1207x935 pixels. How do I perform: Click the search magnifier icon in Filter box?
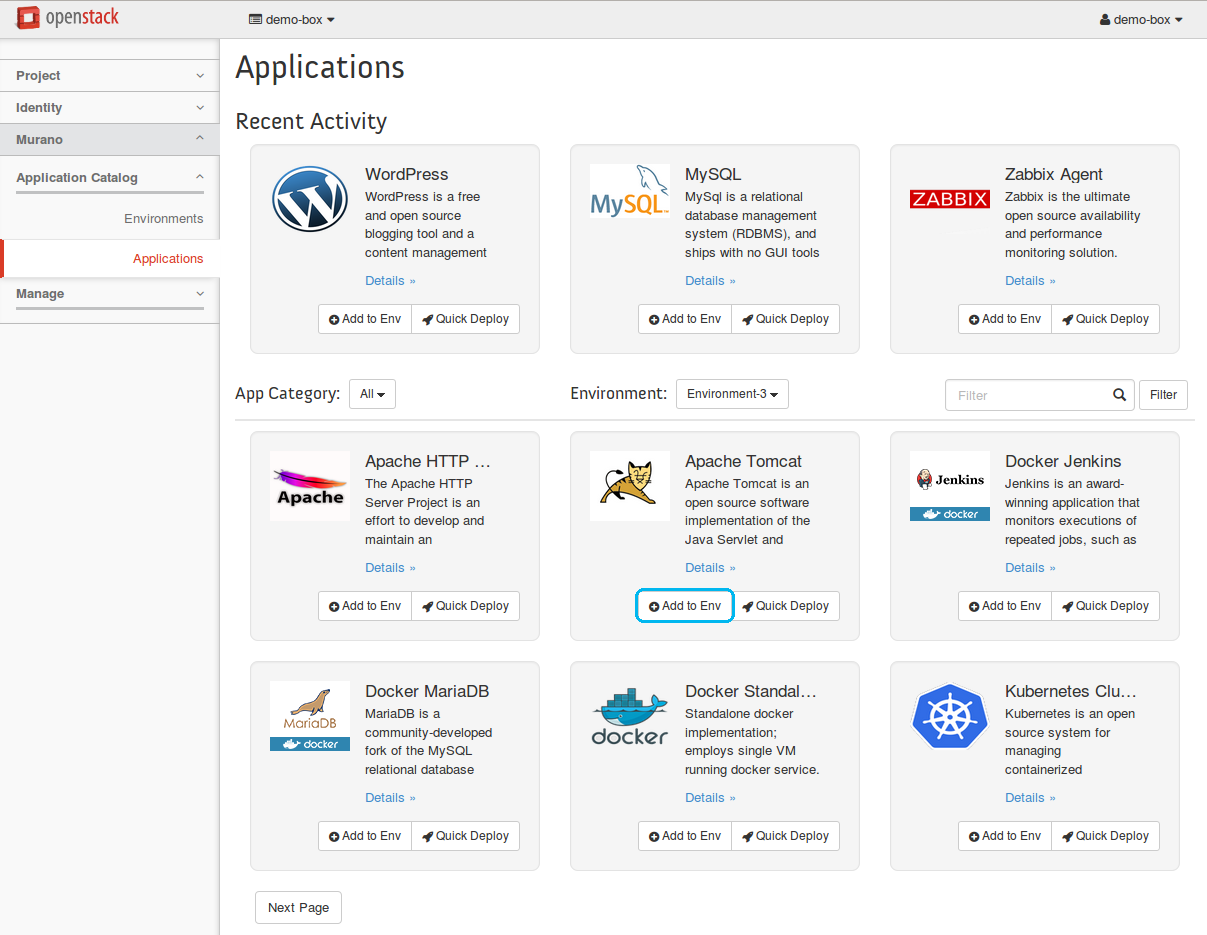1120,395
